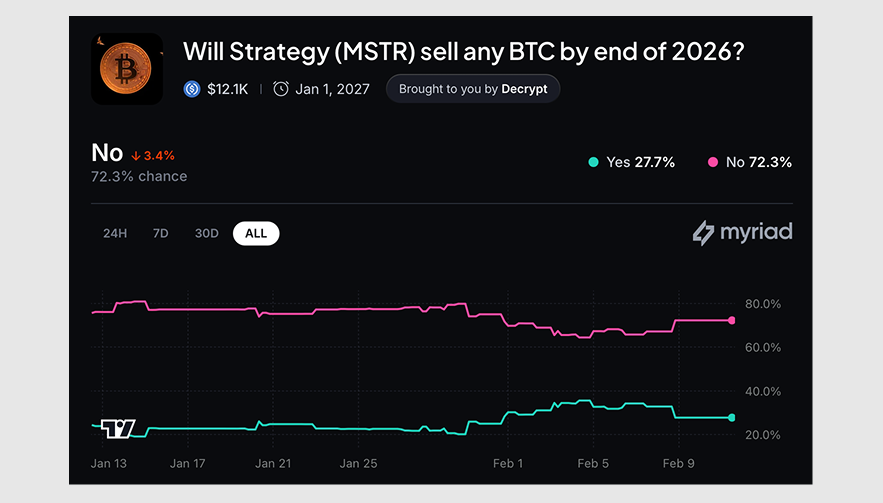The height and width of the screenshot is (503, 883).
Task: Click the Jan 1, 2027 end date
Action: pyautogui.click(x=332, y=89)
